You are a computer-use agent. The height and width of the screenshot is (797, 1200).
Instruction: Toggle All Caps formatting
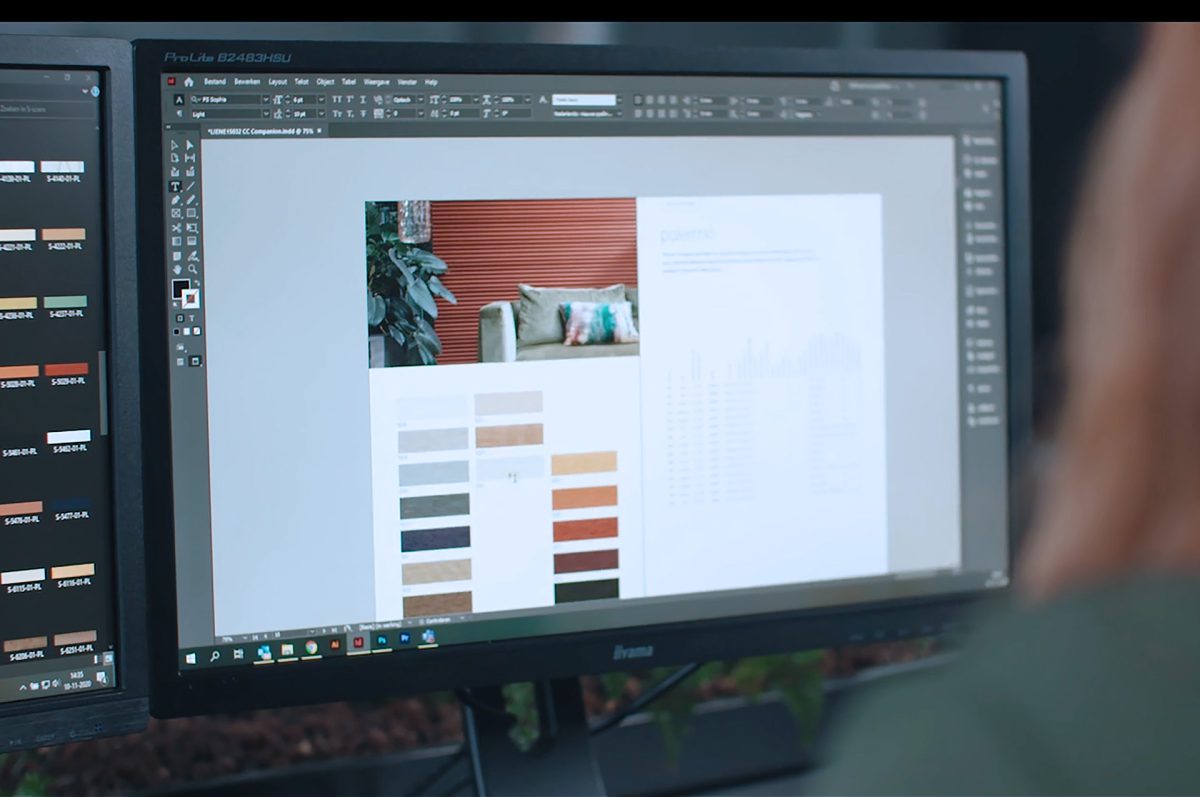pyautogui.click(x=337, y=100)
